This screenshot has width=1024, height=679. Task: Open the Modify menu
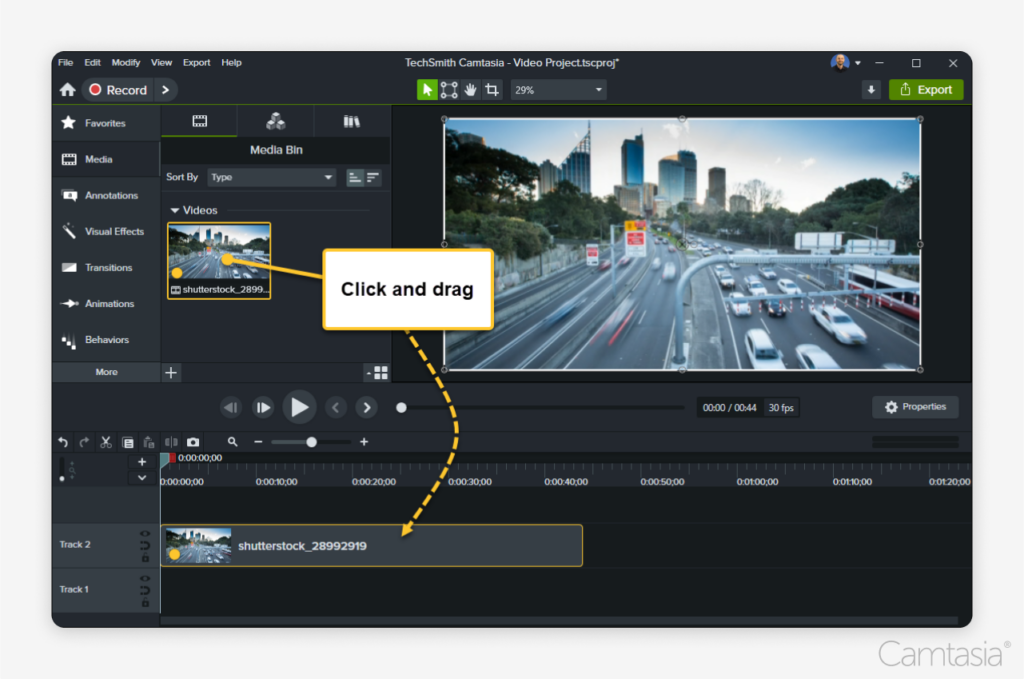(x=125, y=62)
